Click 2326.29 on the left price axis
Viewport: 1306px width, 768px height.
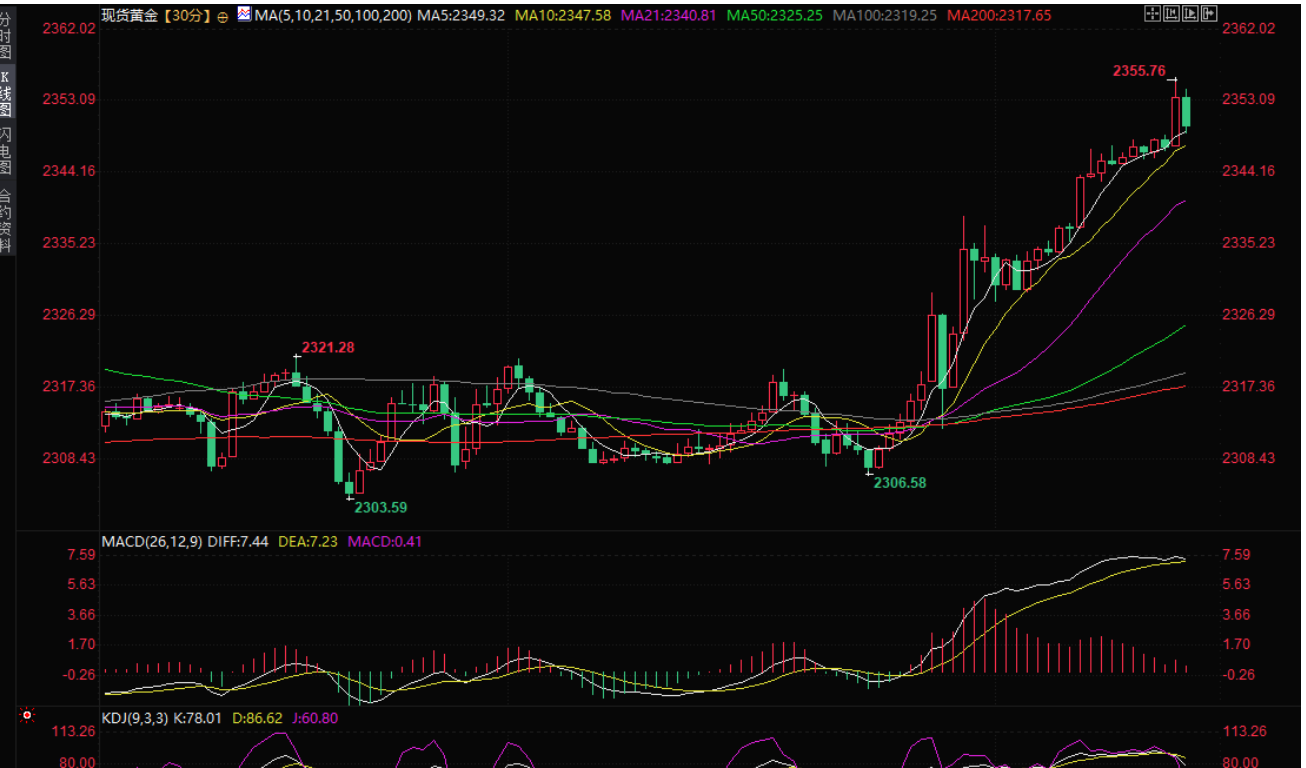tap(69, 315)
